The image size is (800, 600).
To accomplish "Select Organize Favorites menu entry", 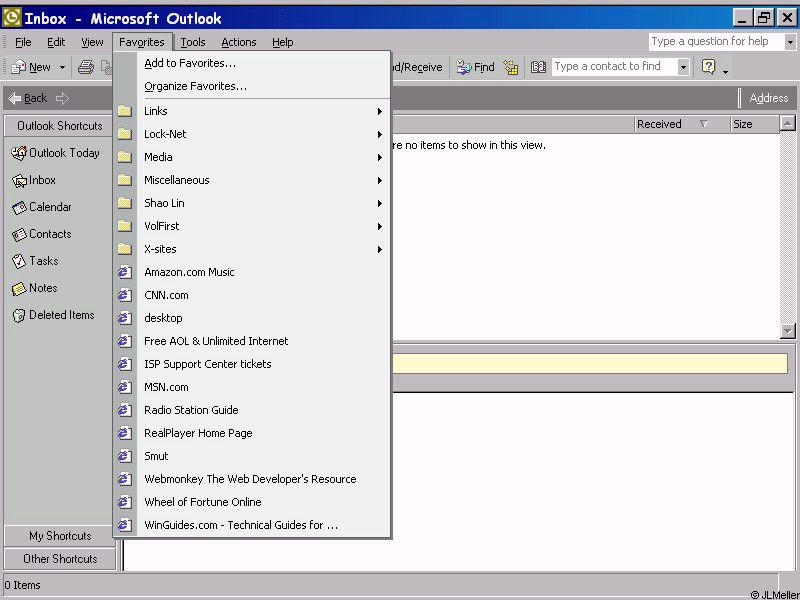I will pos(195,86).
